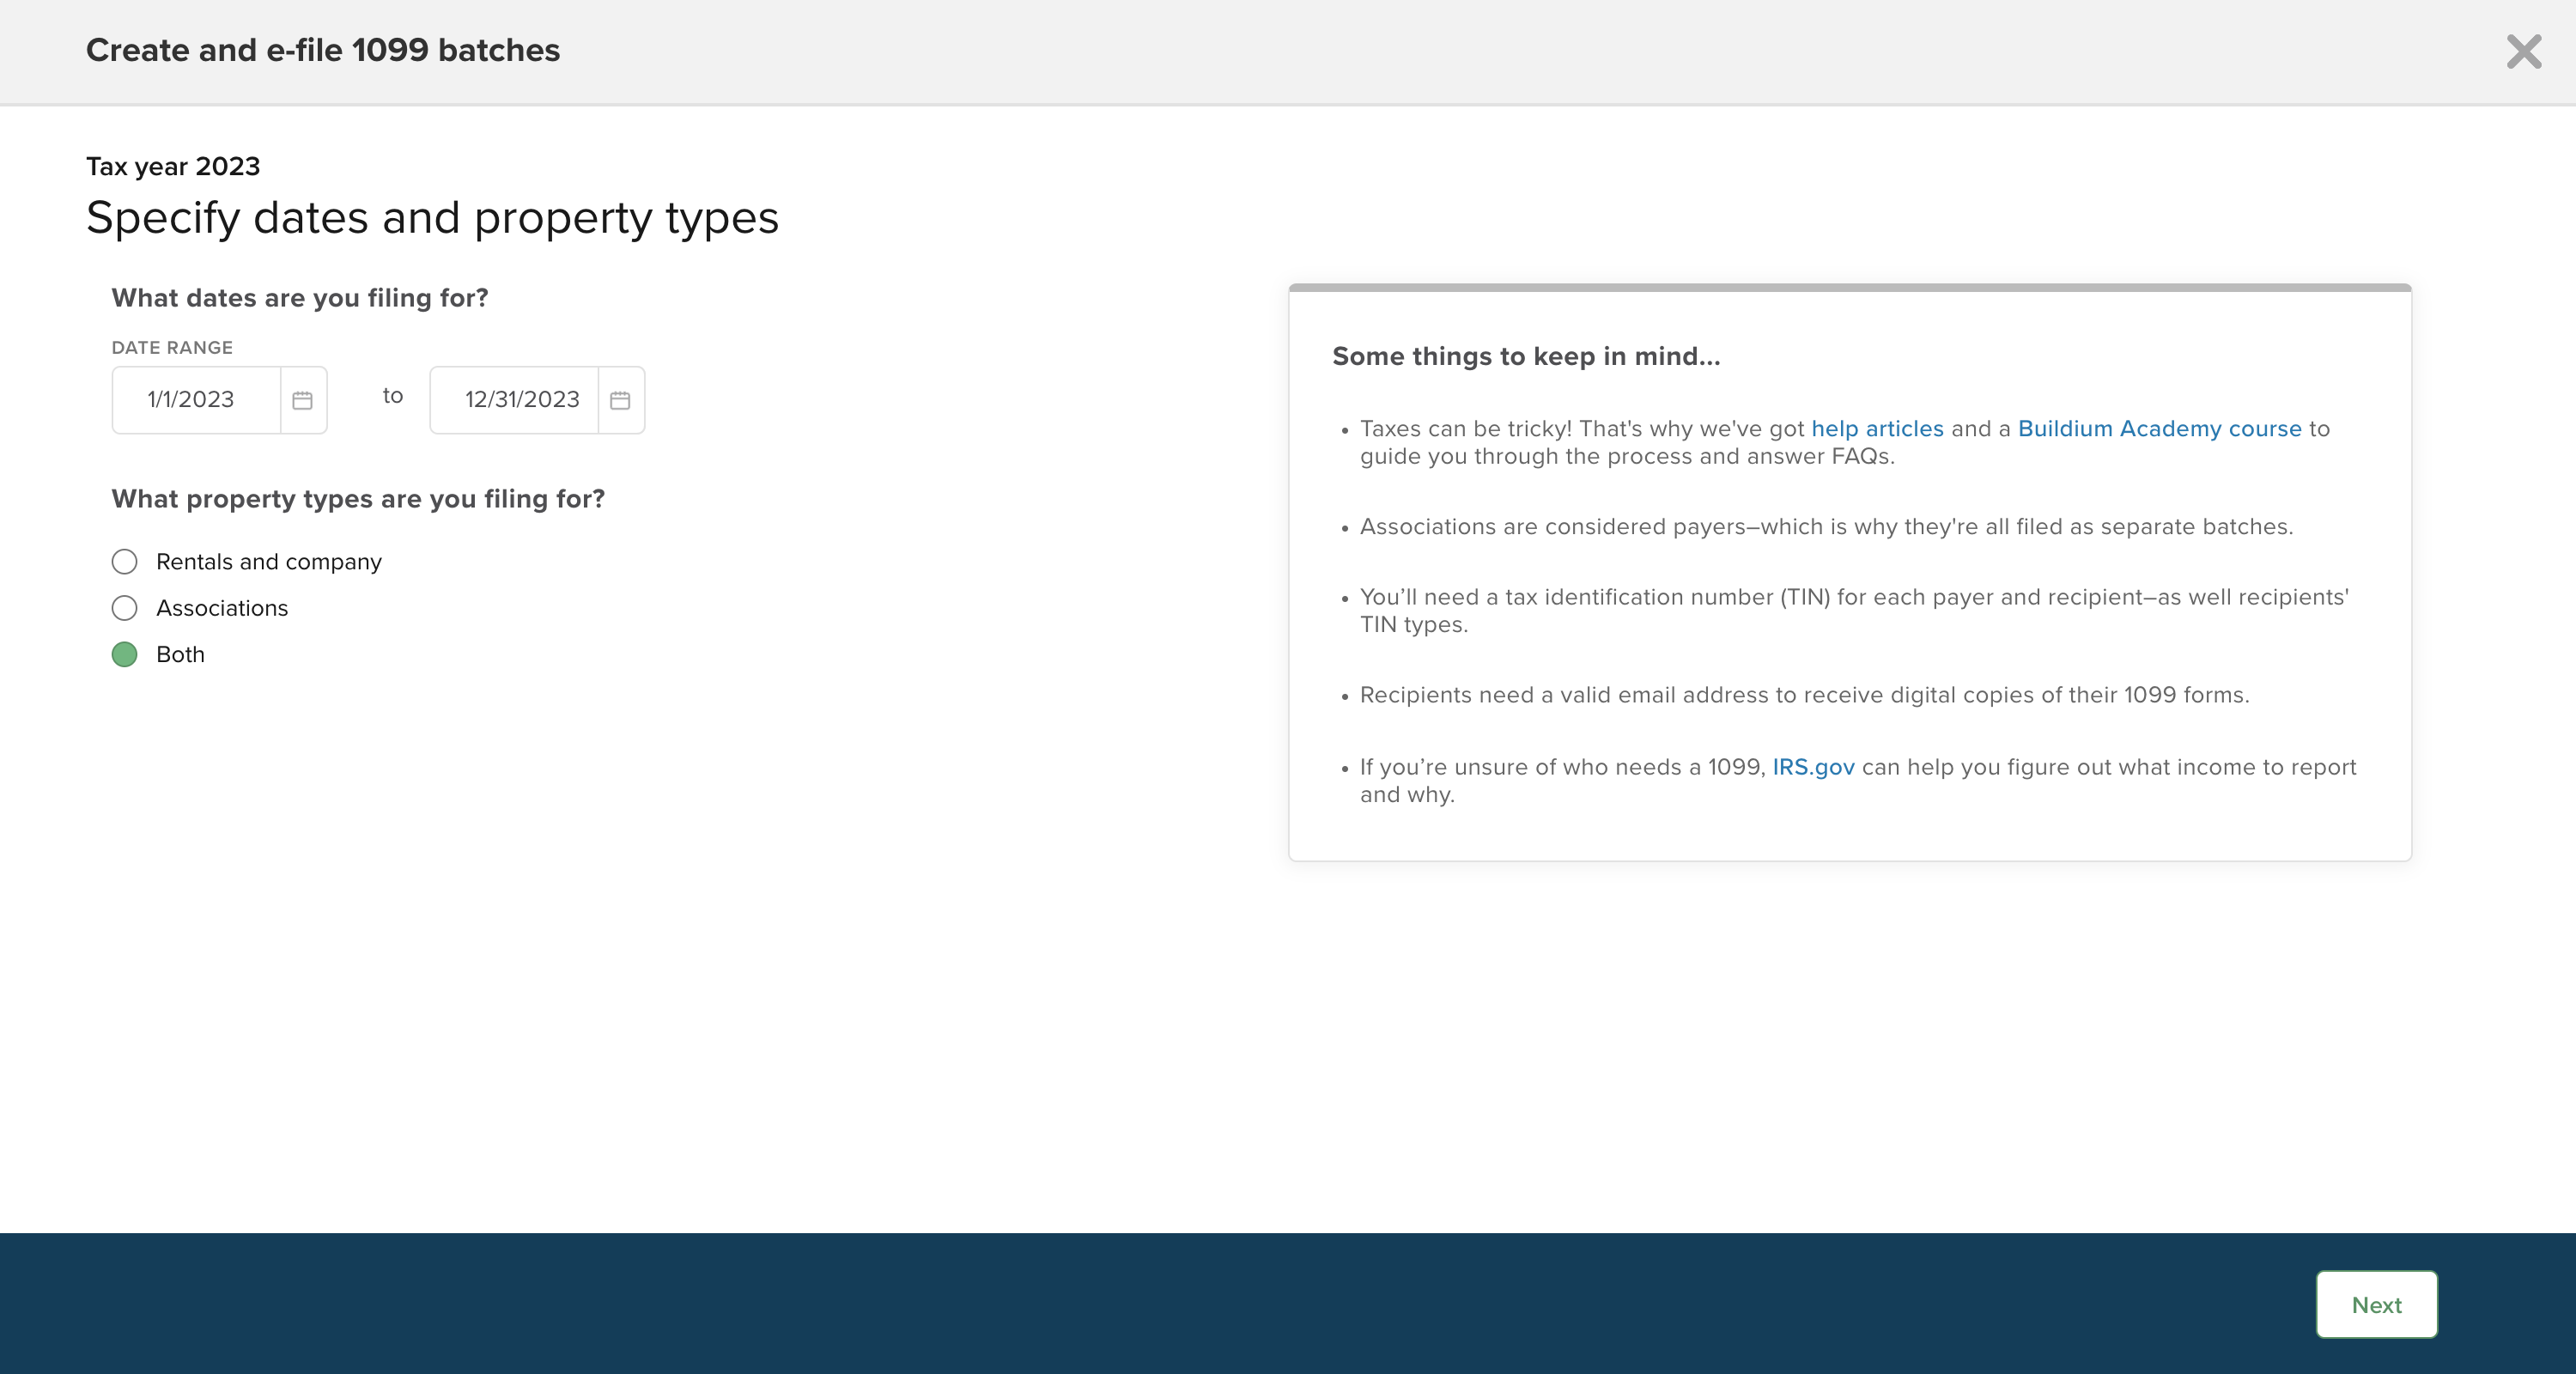Open the end date calendar picker

coord(621,400)
